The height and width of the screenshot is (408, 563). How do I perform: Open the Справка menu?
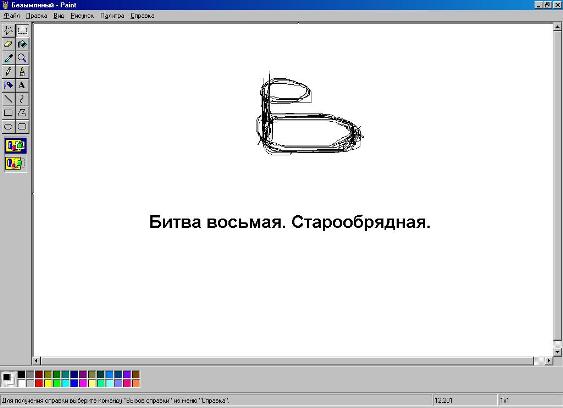pos(142,16)
